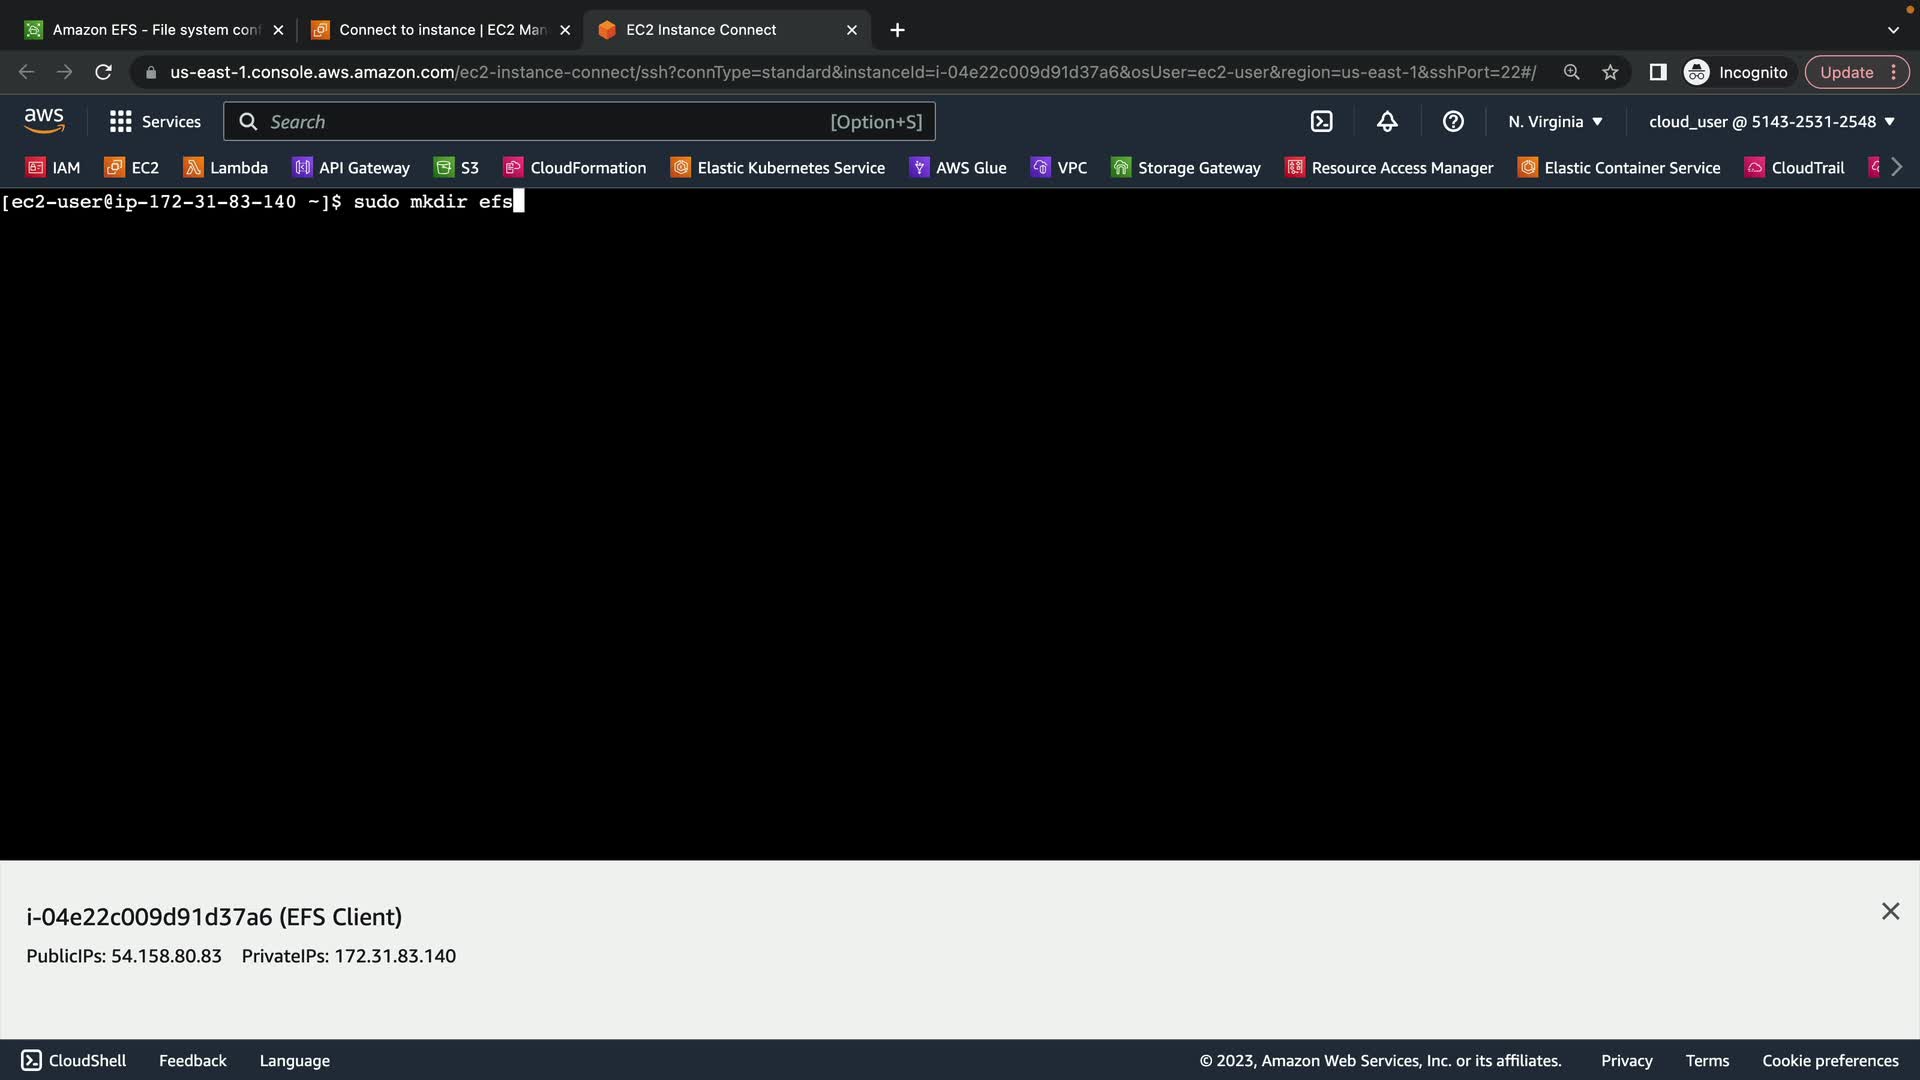Click the AWS logo home icon
Image resolution: width=1920 pixels, height=1080 pixels.
point(44,121)
